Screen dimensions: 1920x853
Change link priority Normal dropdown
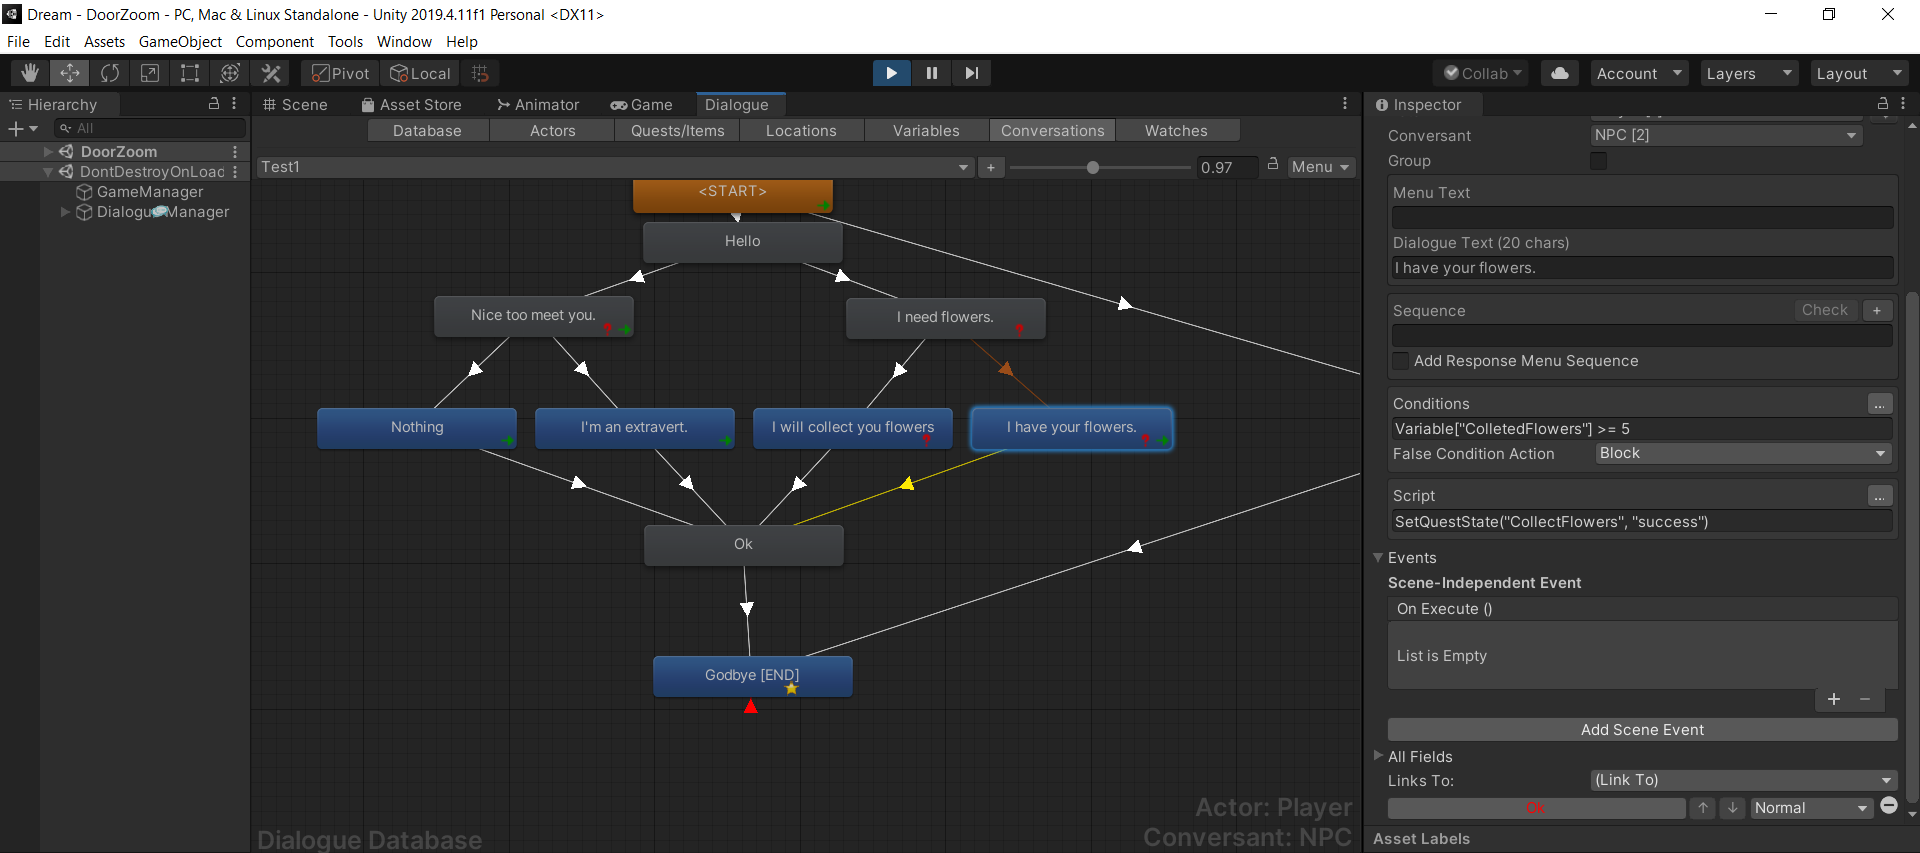coord(1812,808)
